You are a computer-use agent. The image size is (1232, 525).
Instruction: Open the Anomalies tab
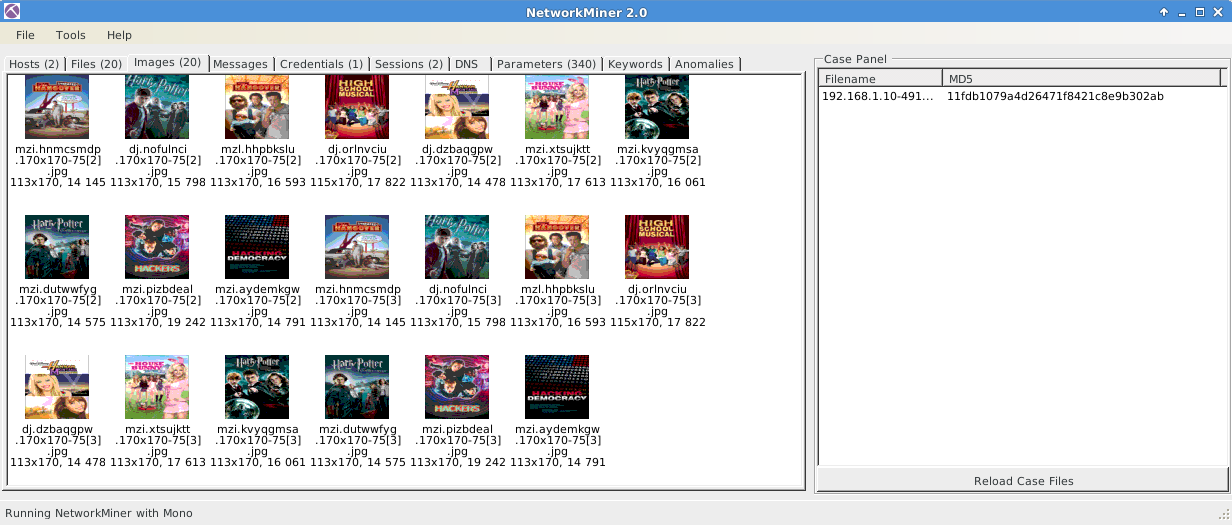tap(705, 64)
